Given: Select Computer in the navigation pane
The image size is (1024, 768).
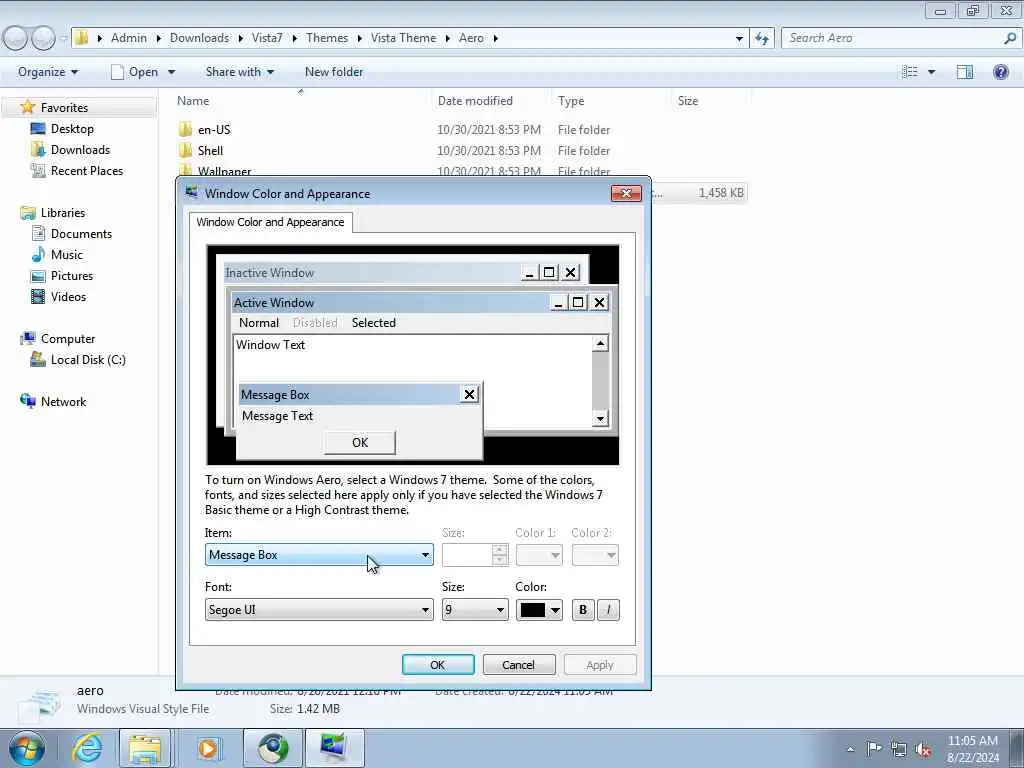Looking at the screenshot, I should (x=68, y=338).
